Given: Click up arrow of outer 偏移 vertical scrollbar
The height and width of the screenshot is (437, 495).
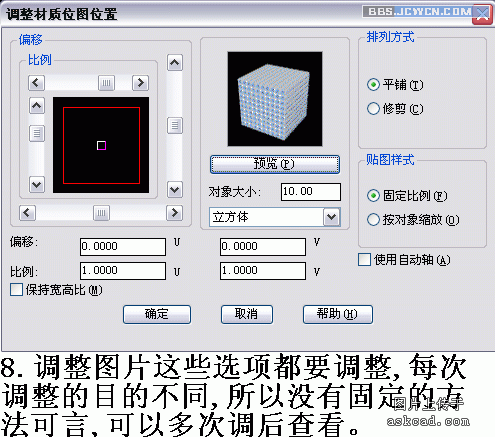Looking at the screenshot, I should point(175,63).
